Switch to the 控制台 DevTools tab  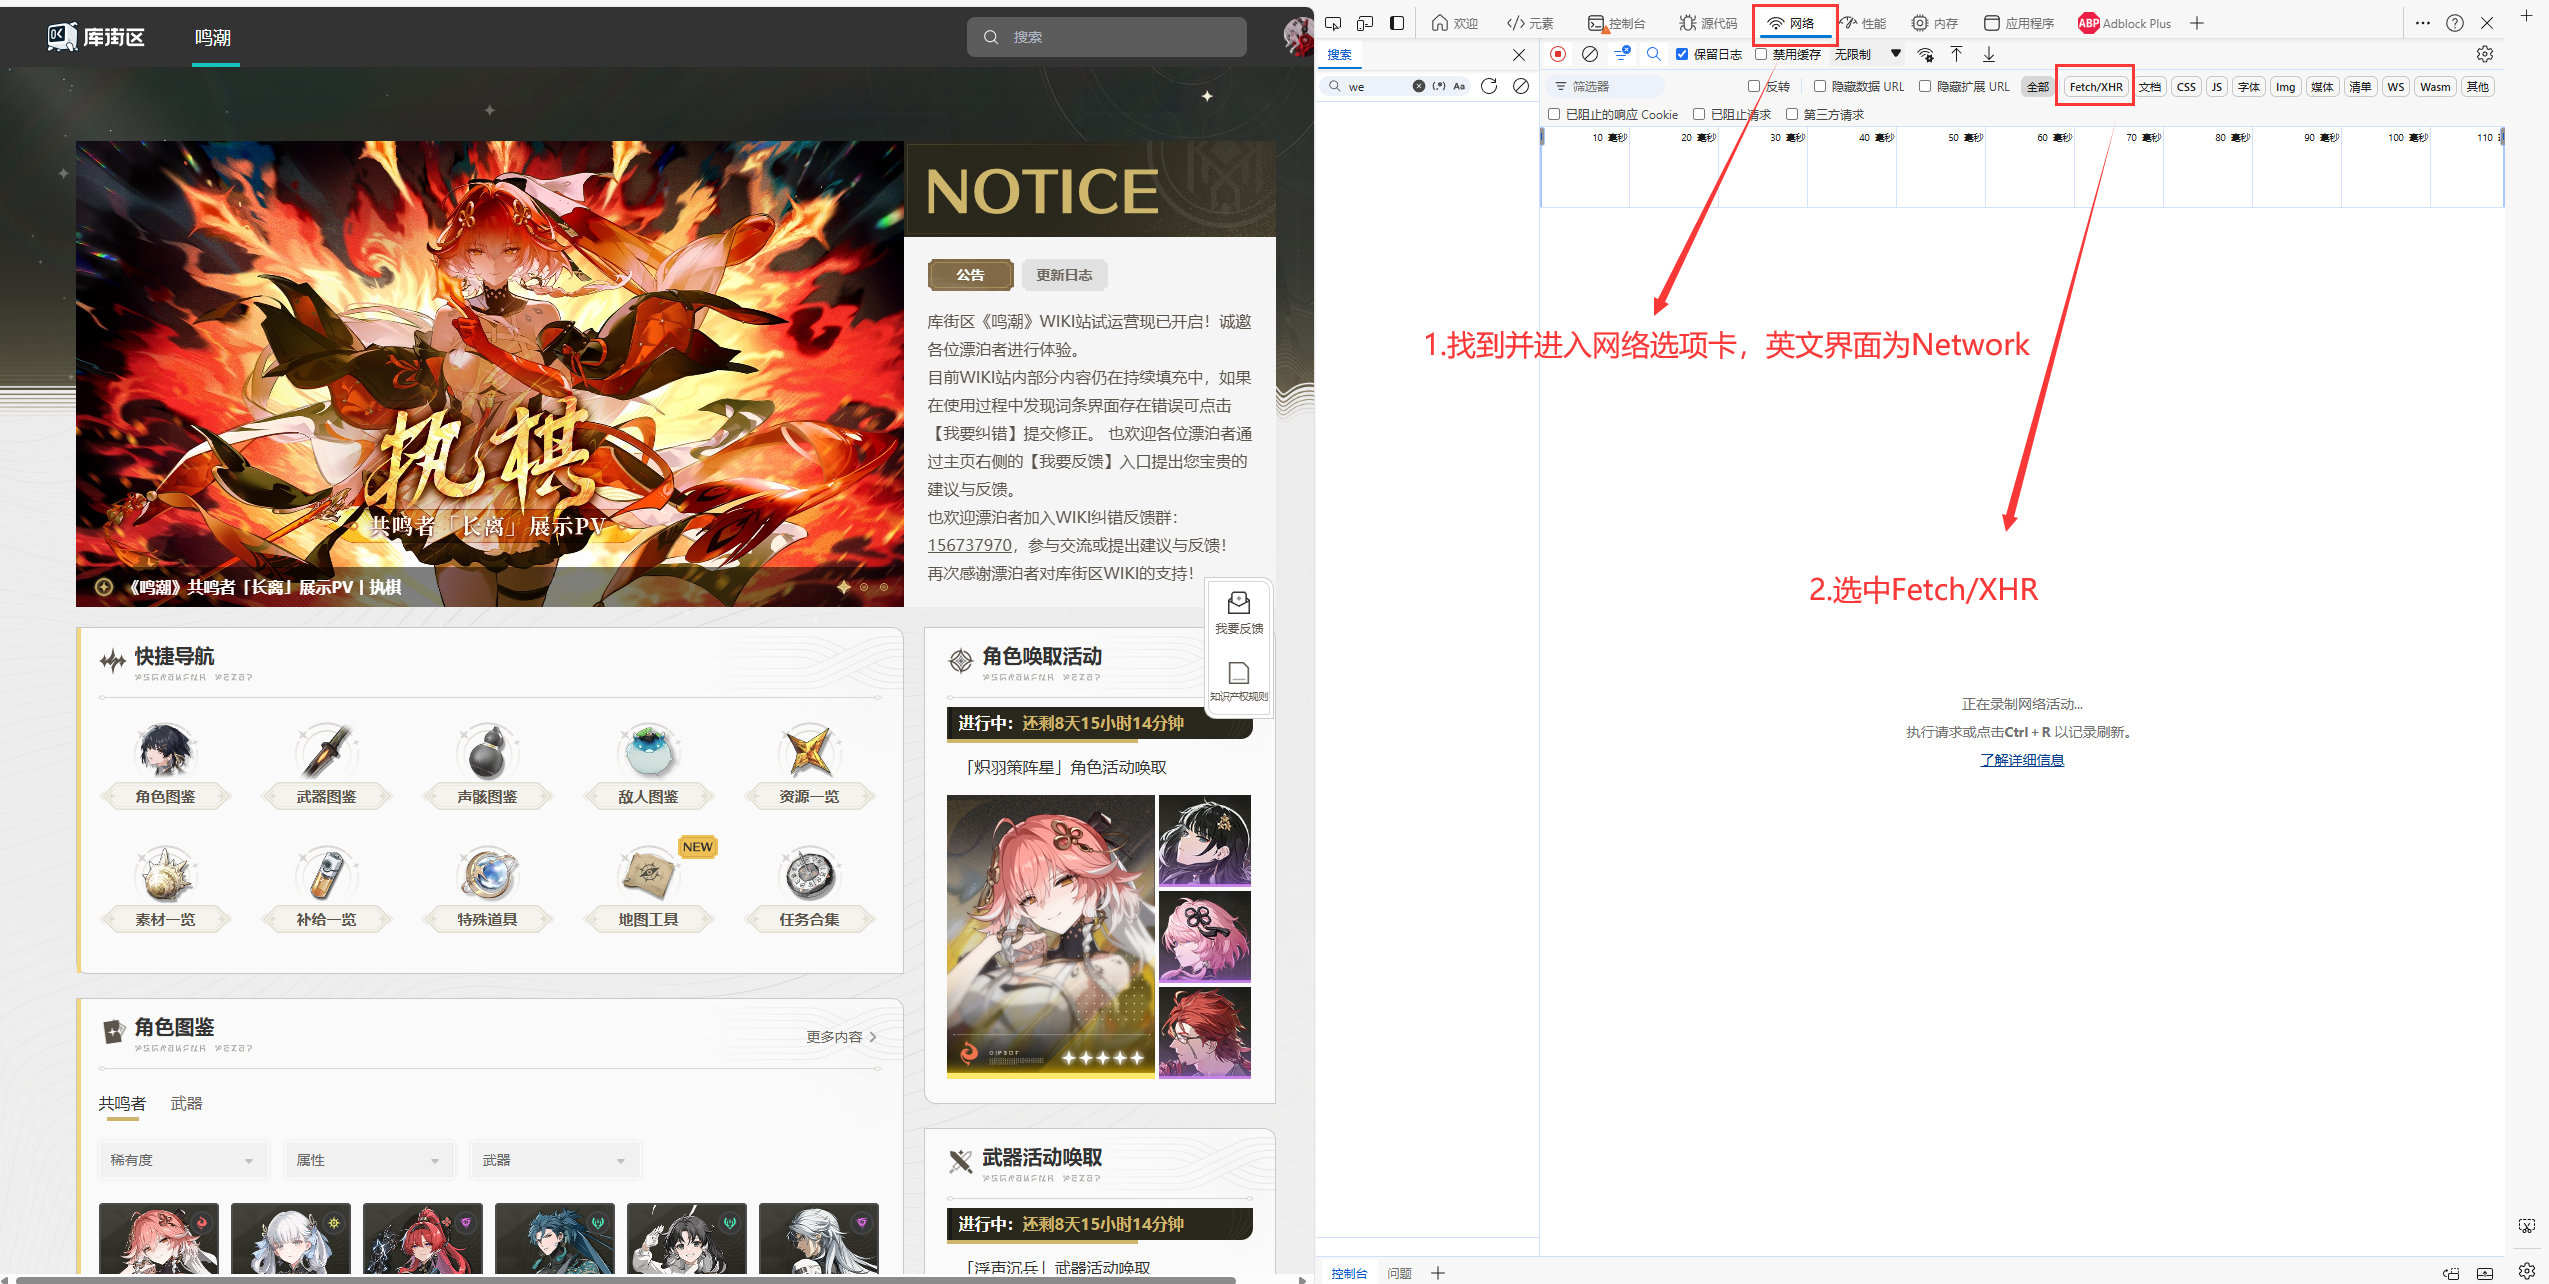1620,22
